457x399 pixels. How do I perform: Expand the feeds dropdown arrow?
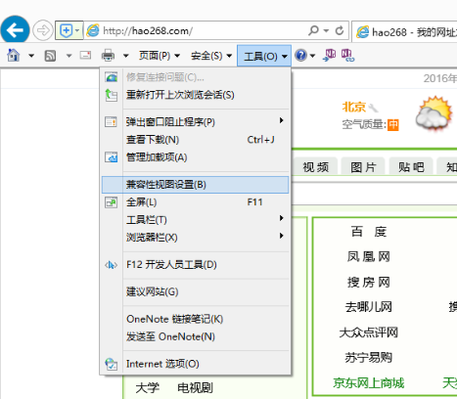pos(69,56)
